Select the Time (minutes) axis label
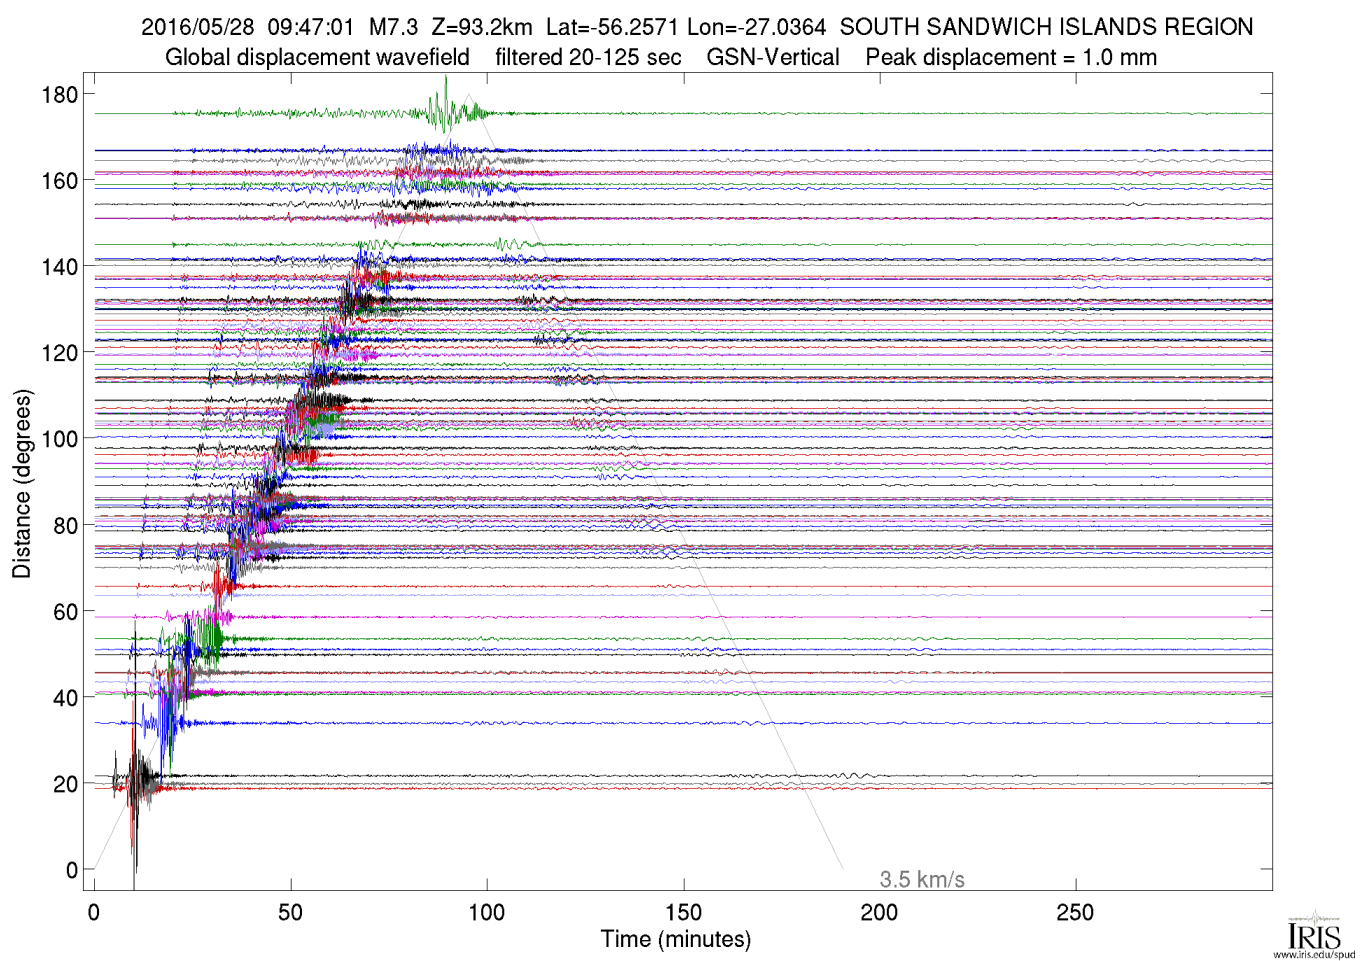The height and width of the screenshot is (961, 1362). [676, 939]
